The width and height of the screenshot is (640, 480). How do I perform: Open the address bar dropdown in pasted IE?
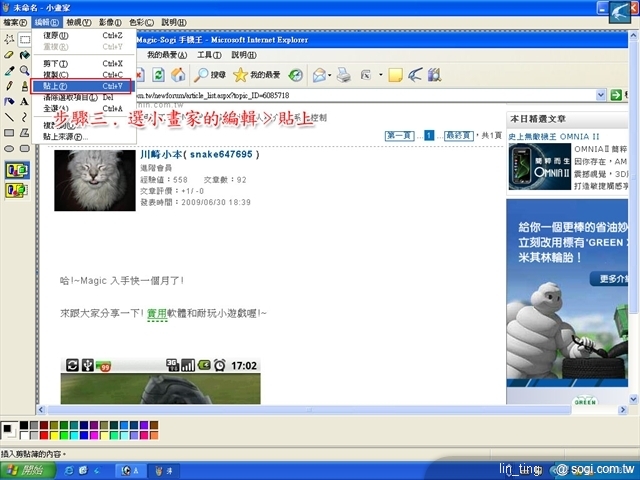(601, 95)
